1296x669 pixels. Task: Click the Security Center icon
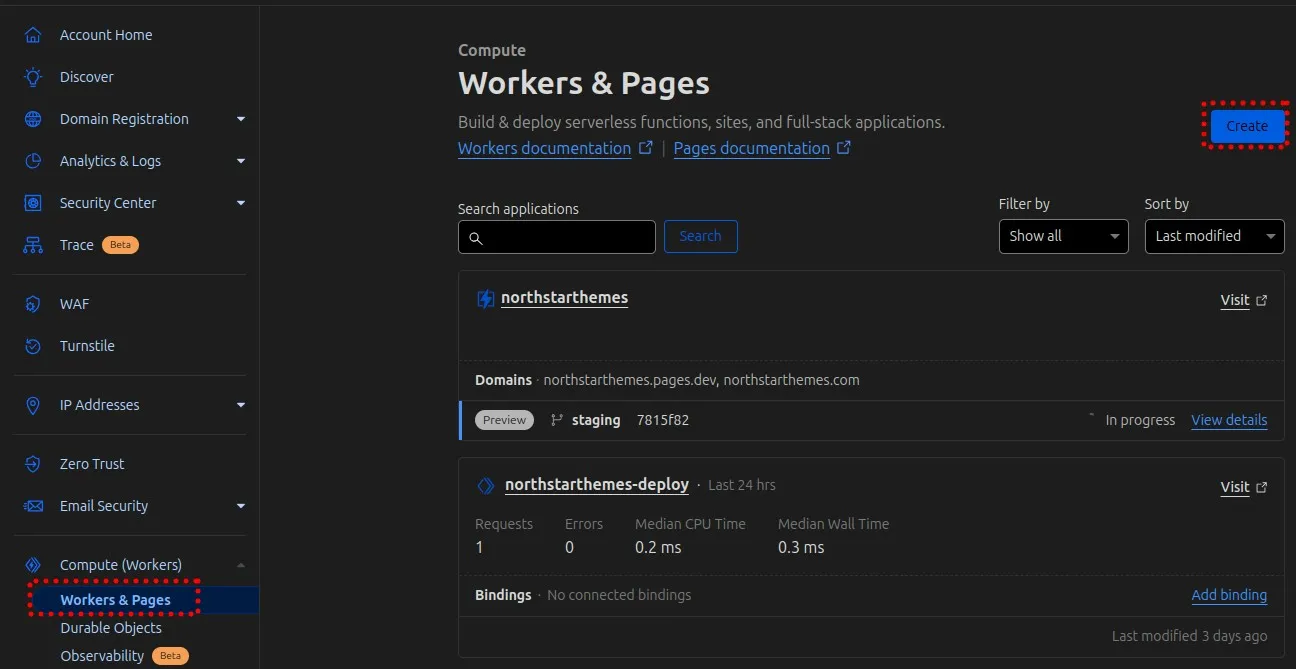[33, 203]
